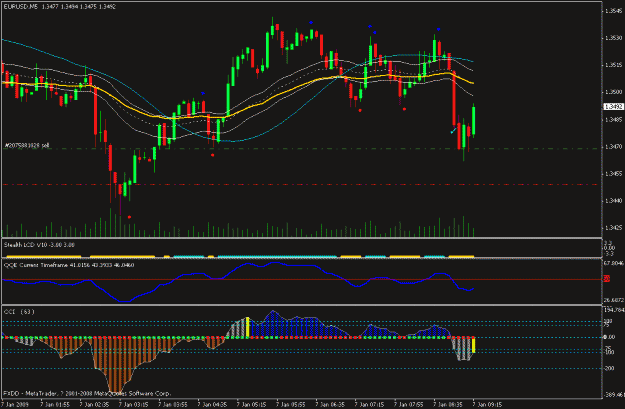
Task: Click the 7 Jan 2009 time label
Action: pyautogui.click(x=15, y=405)
